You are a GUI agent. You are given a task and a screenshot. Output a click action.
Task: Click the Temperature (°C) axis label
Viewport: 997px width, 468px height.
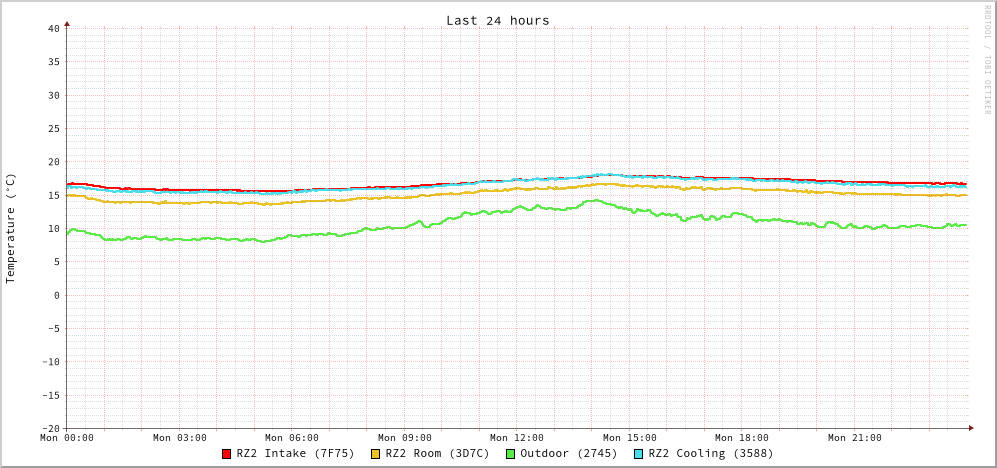[11, 228]
